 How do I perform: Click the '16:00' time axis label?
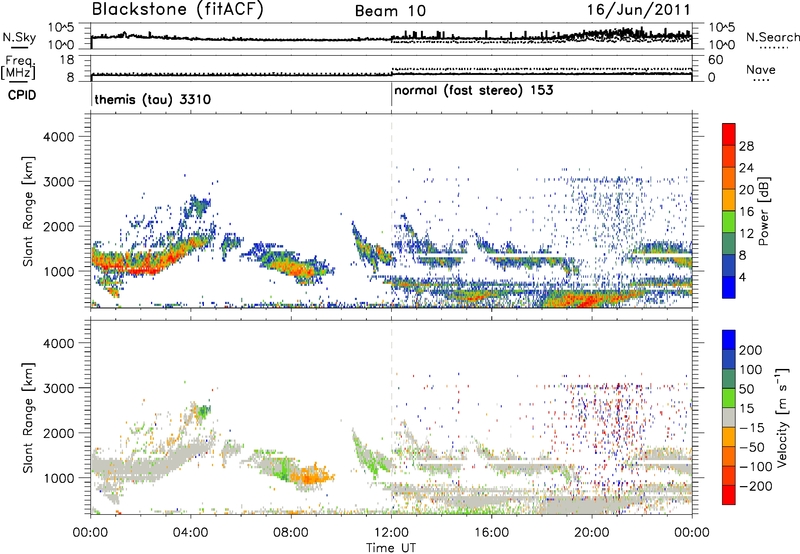click(491, 533)
